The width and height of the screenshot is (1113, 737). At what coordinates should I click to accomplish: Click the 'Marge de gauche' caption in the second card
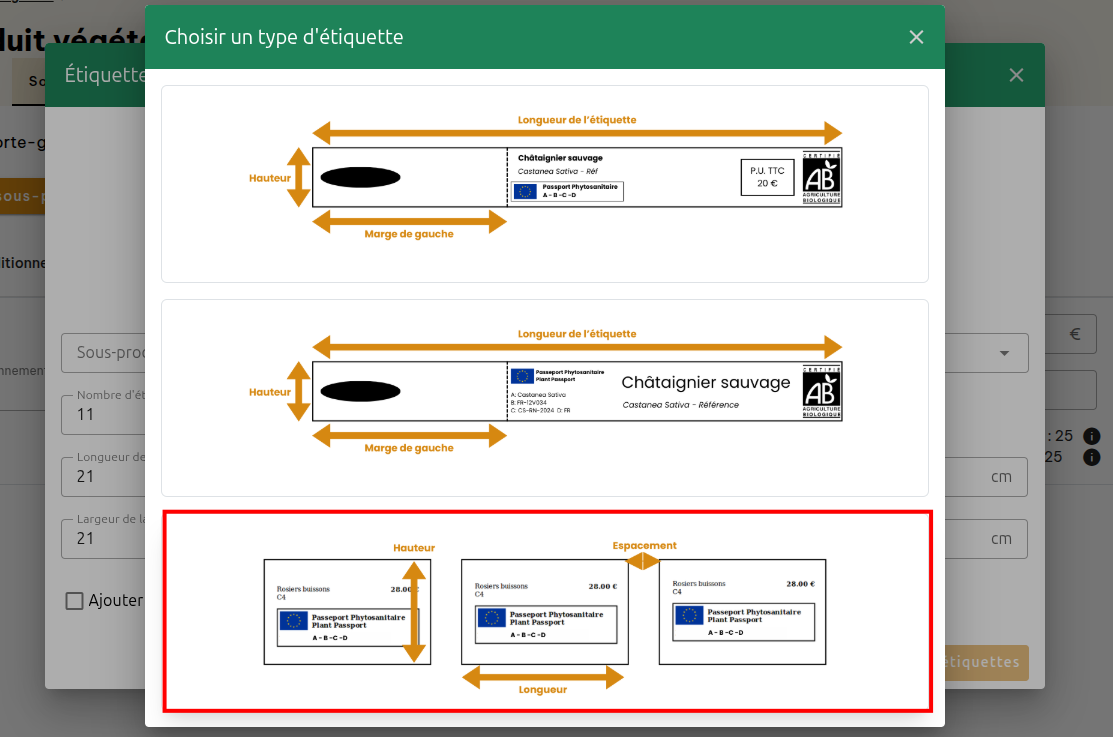pyautogui.click(x=409, y=448)
